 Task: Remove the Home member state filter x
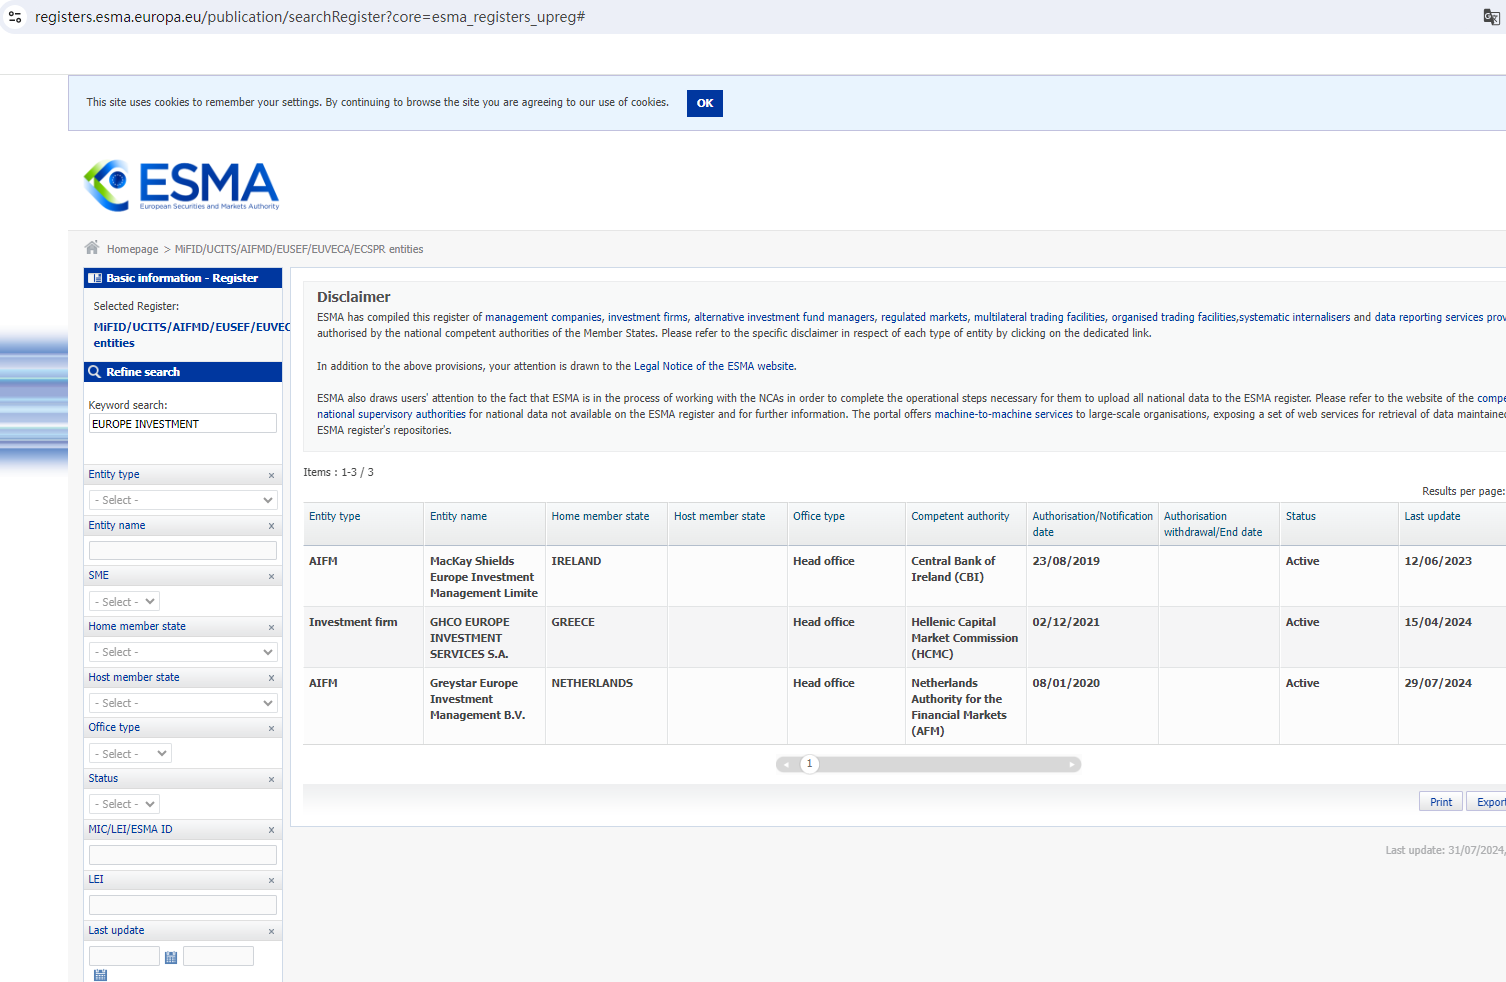pos(271,628)
